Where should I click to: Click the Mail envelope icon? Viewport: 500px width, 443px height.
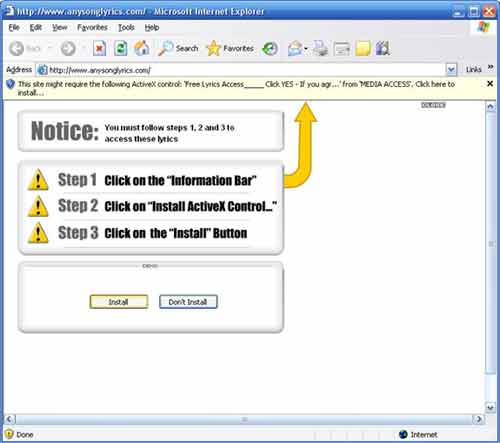295,49
